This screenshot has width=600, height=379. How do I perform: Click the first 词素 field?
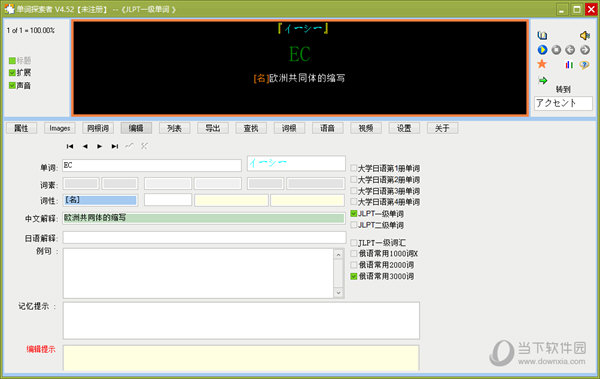click(x=81, y=184)
